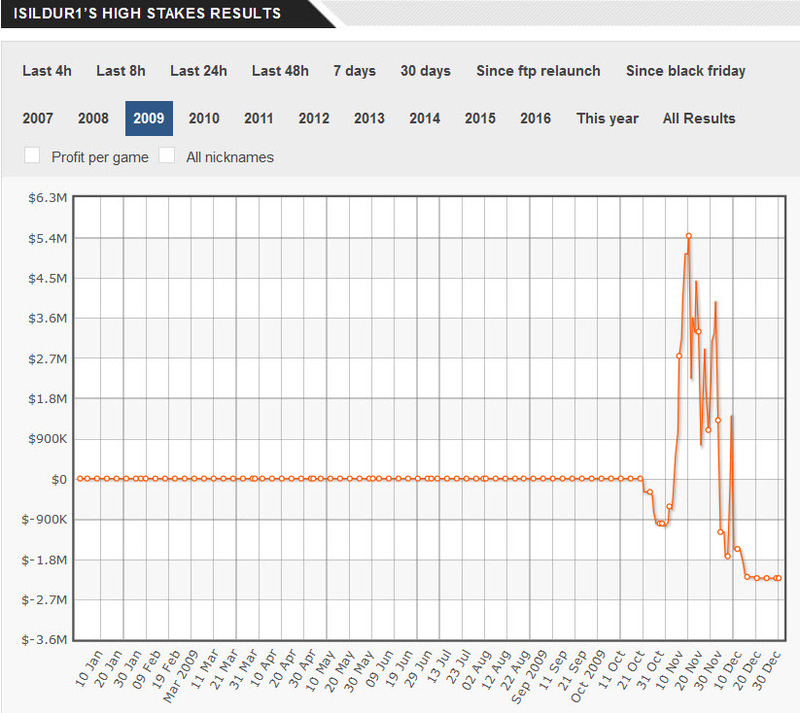Click the $5.4M peak data point

(689, 236)
